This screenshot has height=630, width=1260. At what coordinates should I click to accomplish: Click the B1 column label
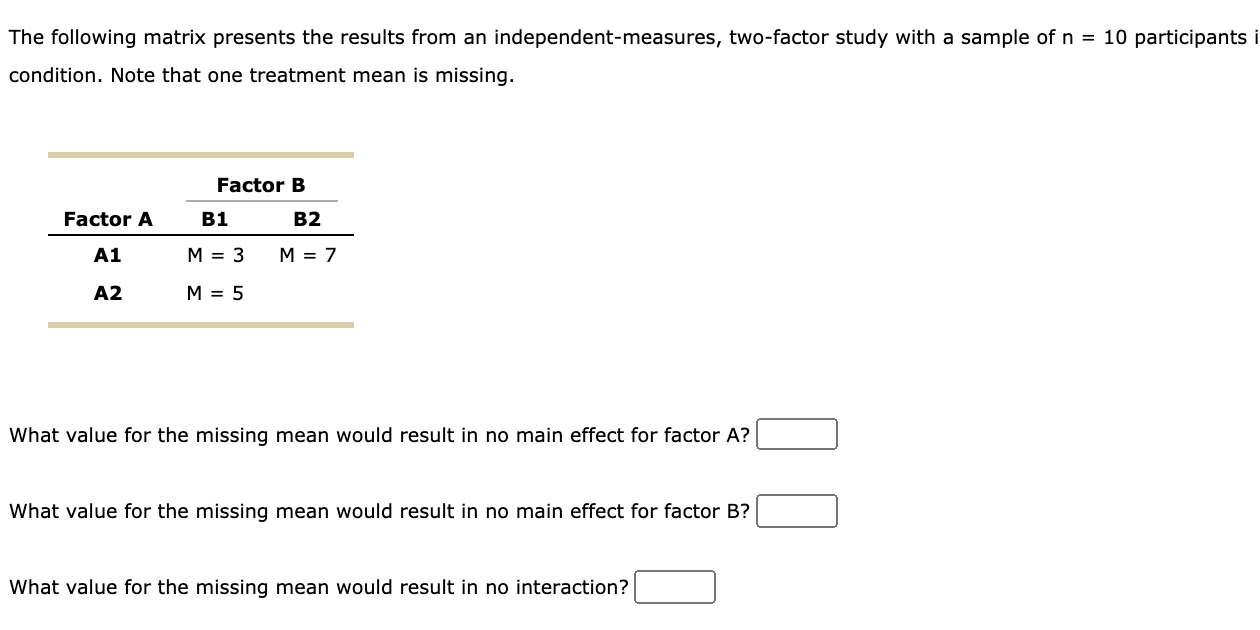point(213,219)
